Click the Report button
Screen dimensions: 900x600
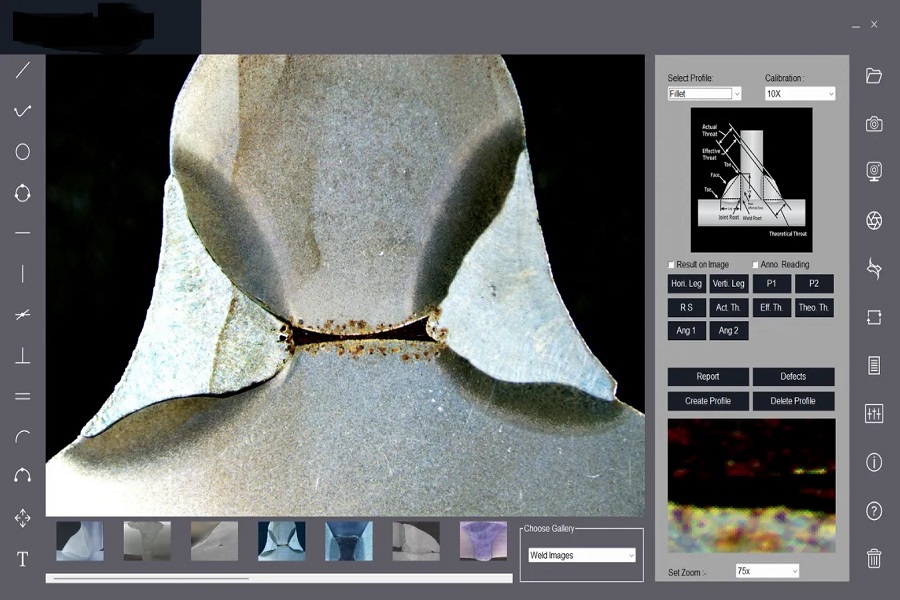(708, 377)
